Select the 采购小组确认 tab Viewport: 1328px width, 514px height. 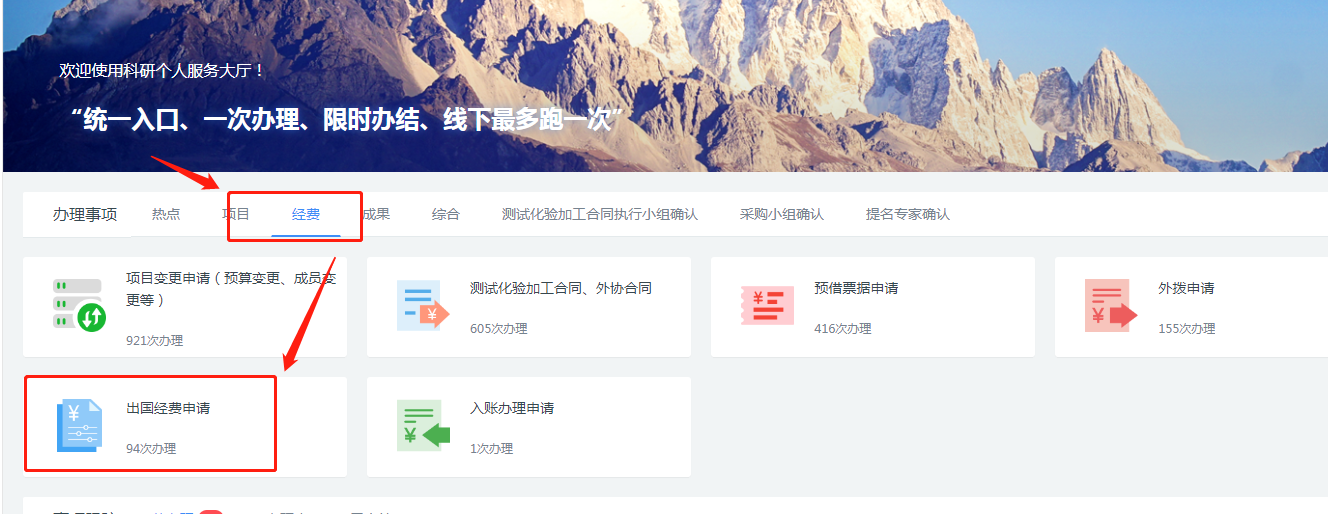782,214
